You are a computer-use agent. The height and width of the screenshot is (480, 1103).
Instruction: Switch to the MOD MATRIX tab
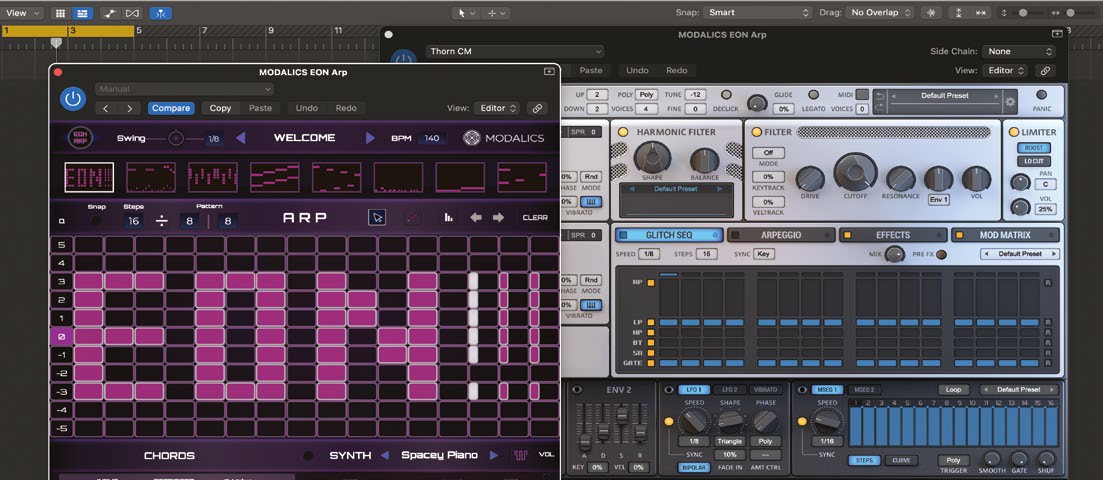coord(1005,235)
